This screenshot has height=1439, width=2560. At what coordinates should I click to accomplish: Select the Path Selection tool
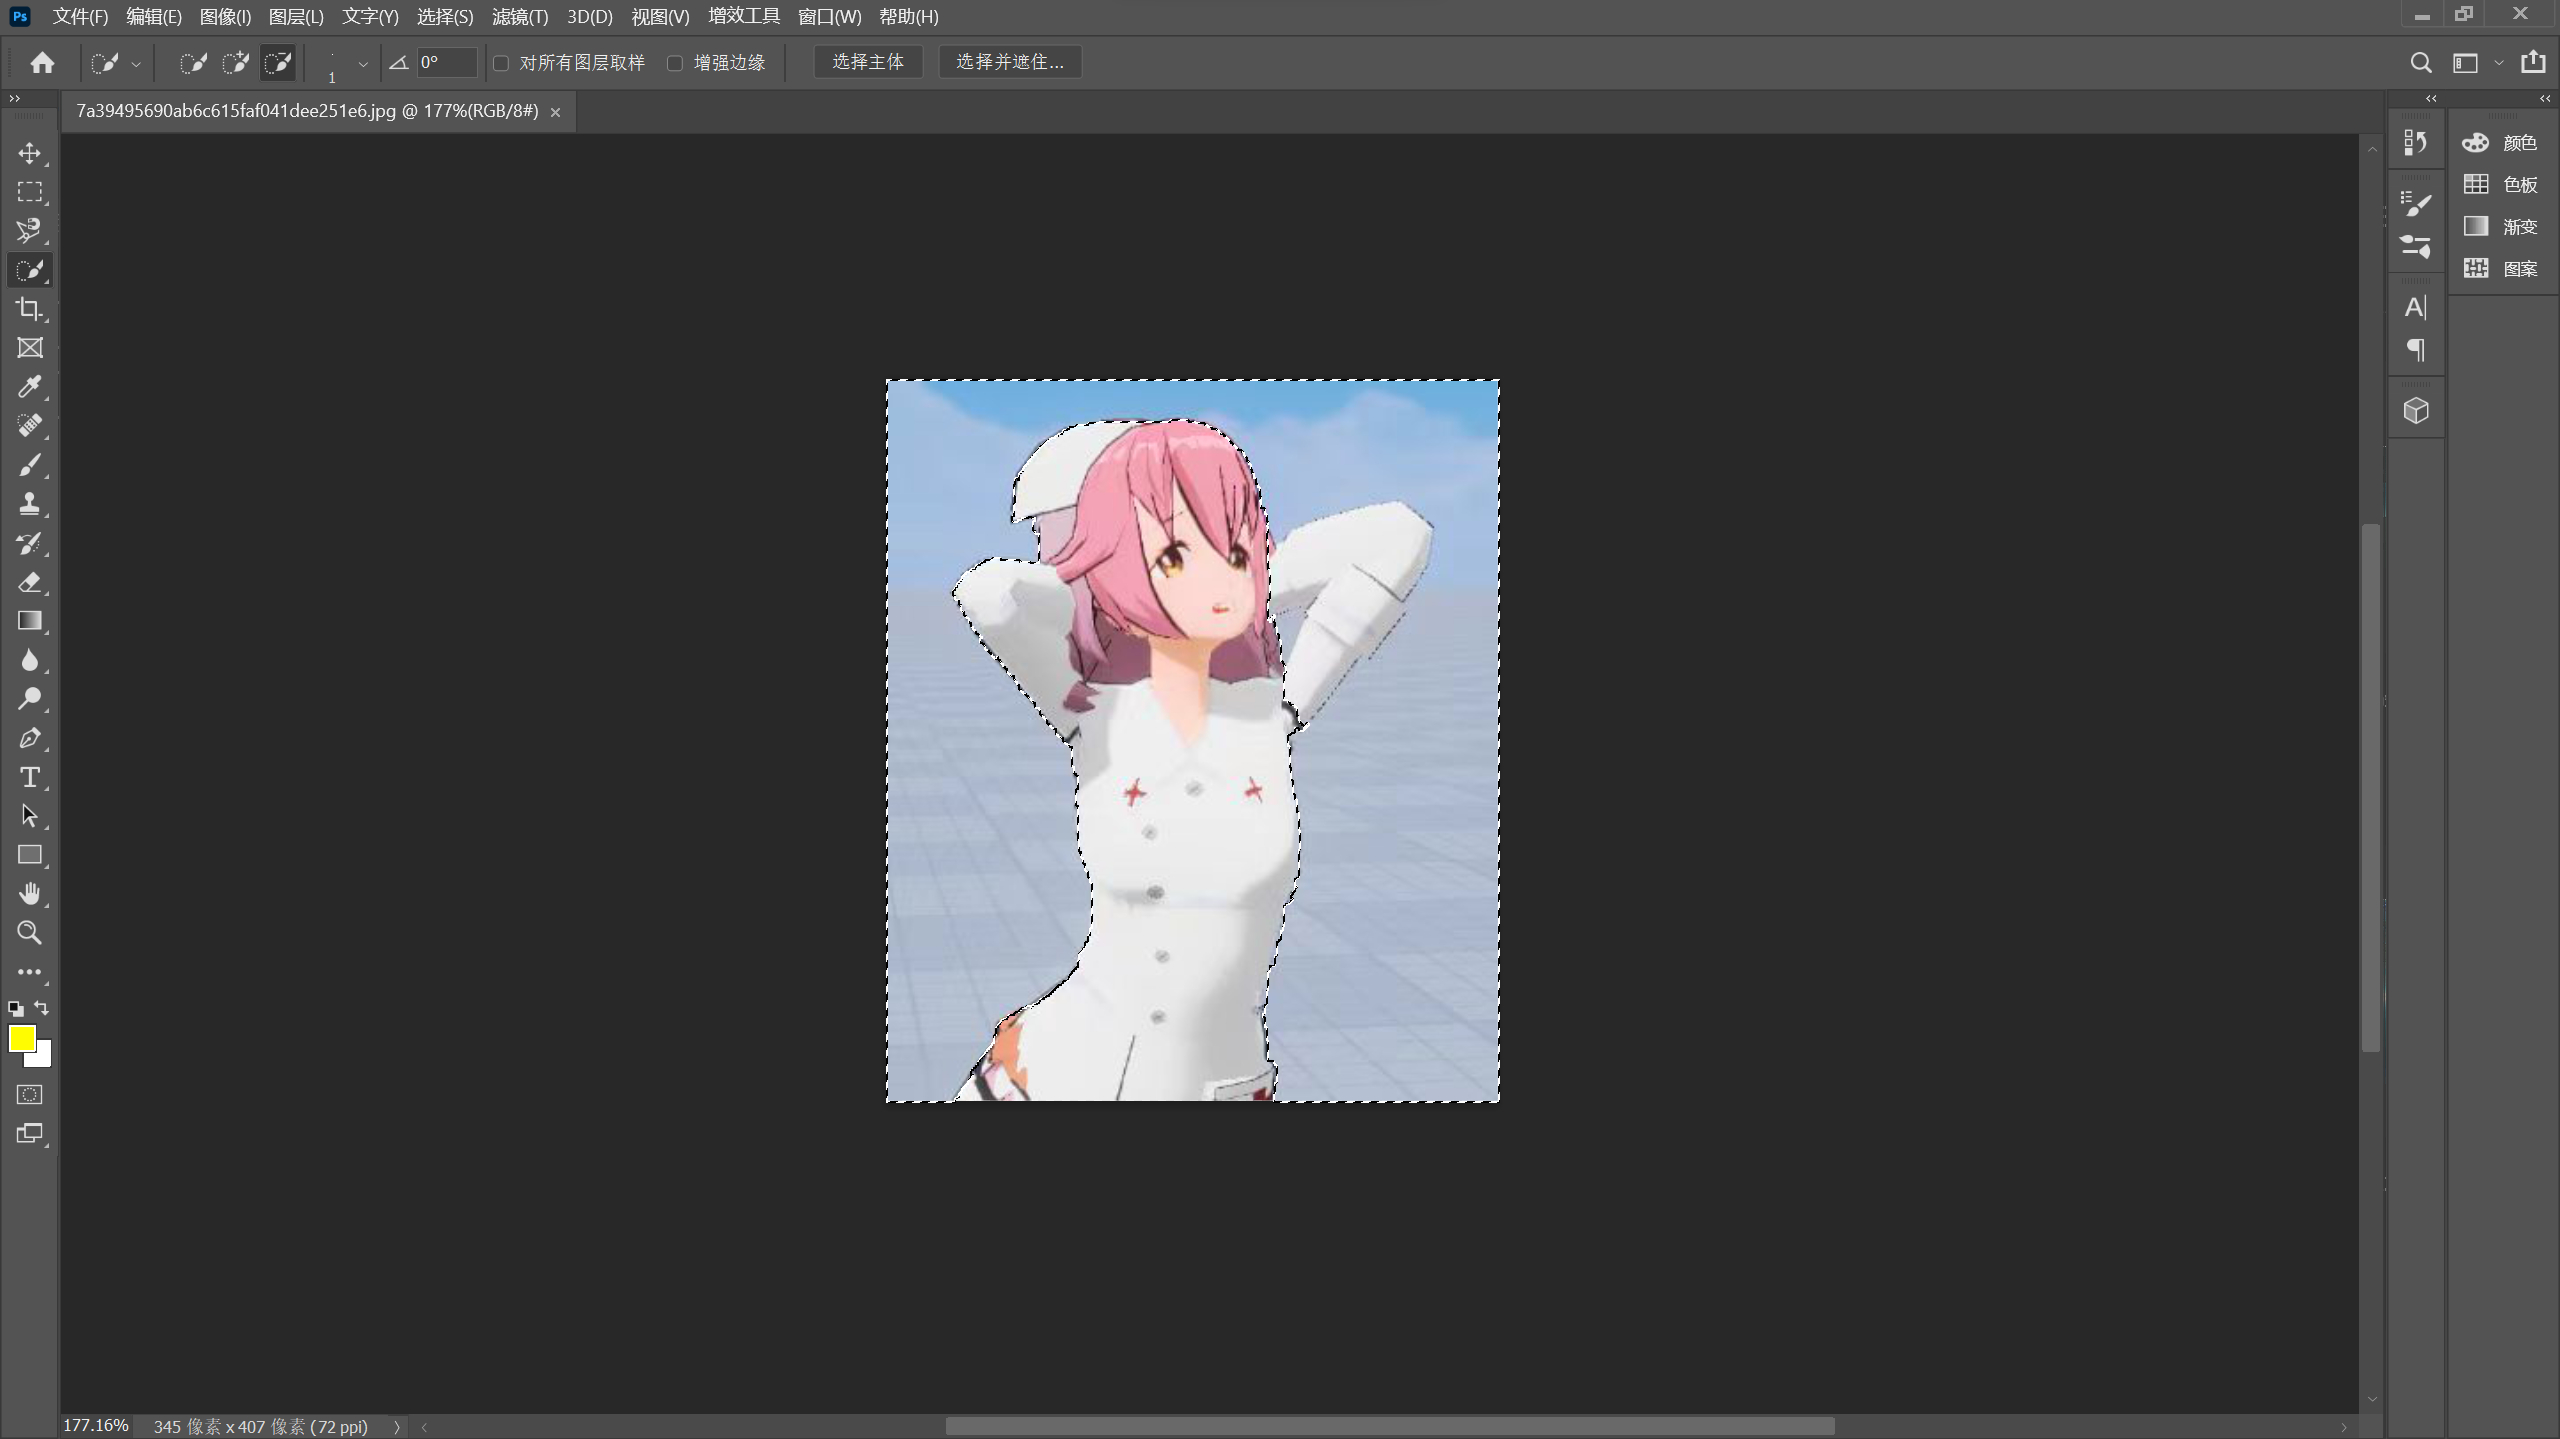point(30,816)
